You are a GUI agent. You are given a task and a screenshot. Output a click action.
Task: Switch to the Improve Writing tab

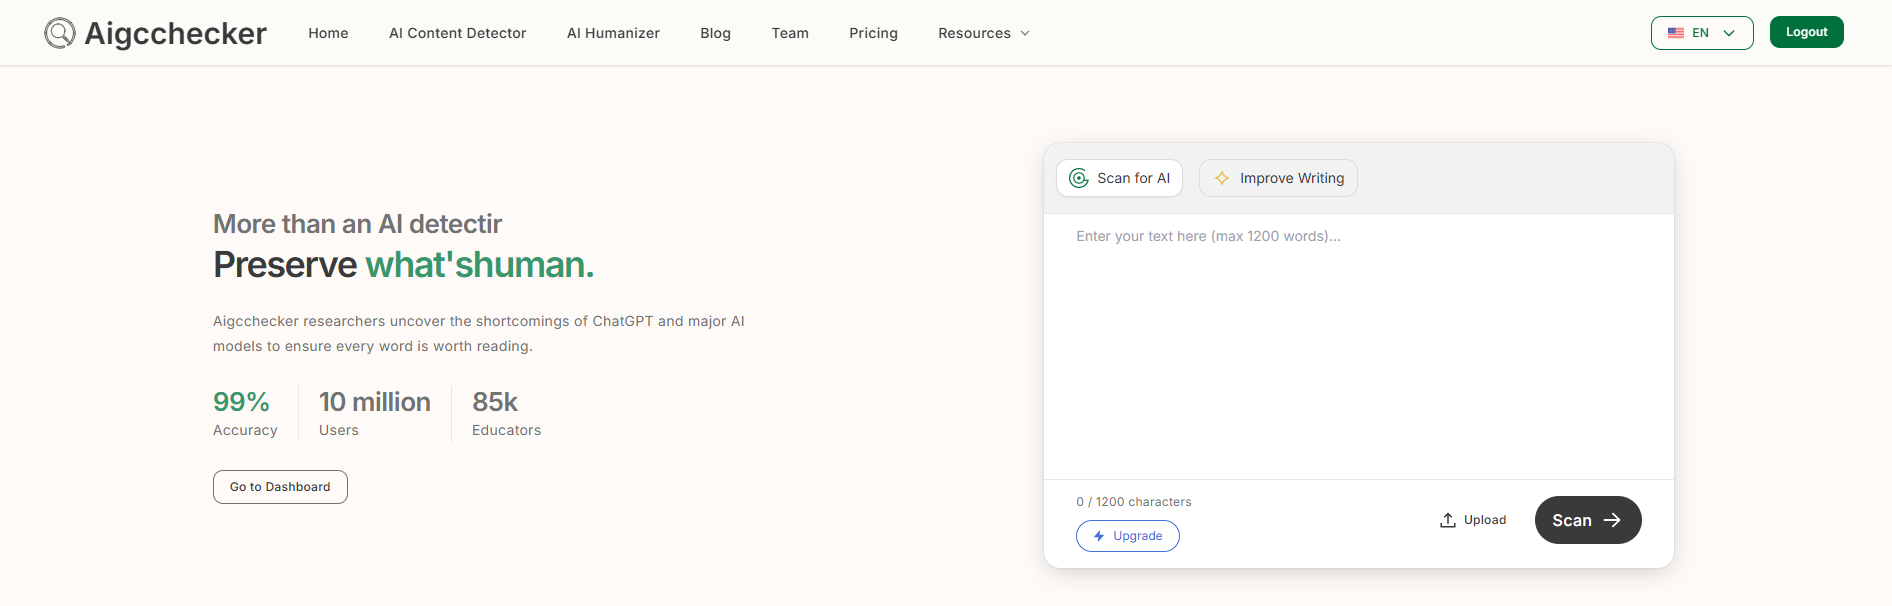[1278, 178]
